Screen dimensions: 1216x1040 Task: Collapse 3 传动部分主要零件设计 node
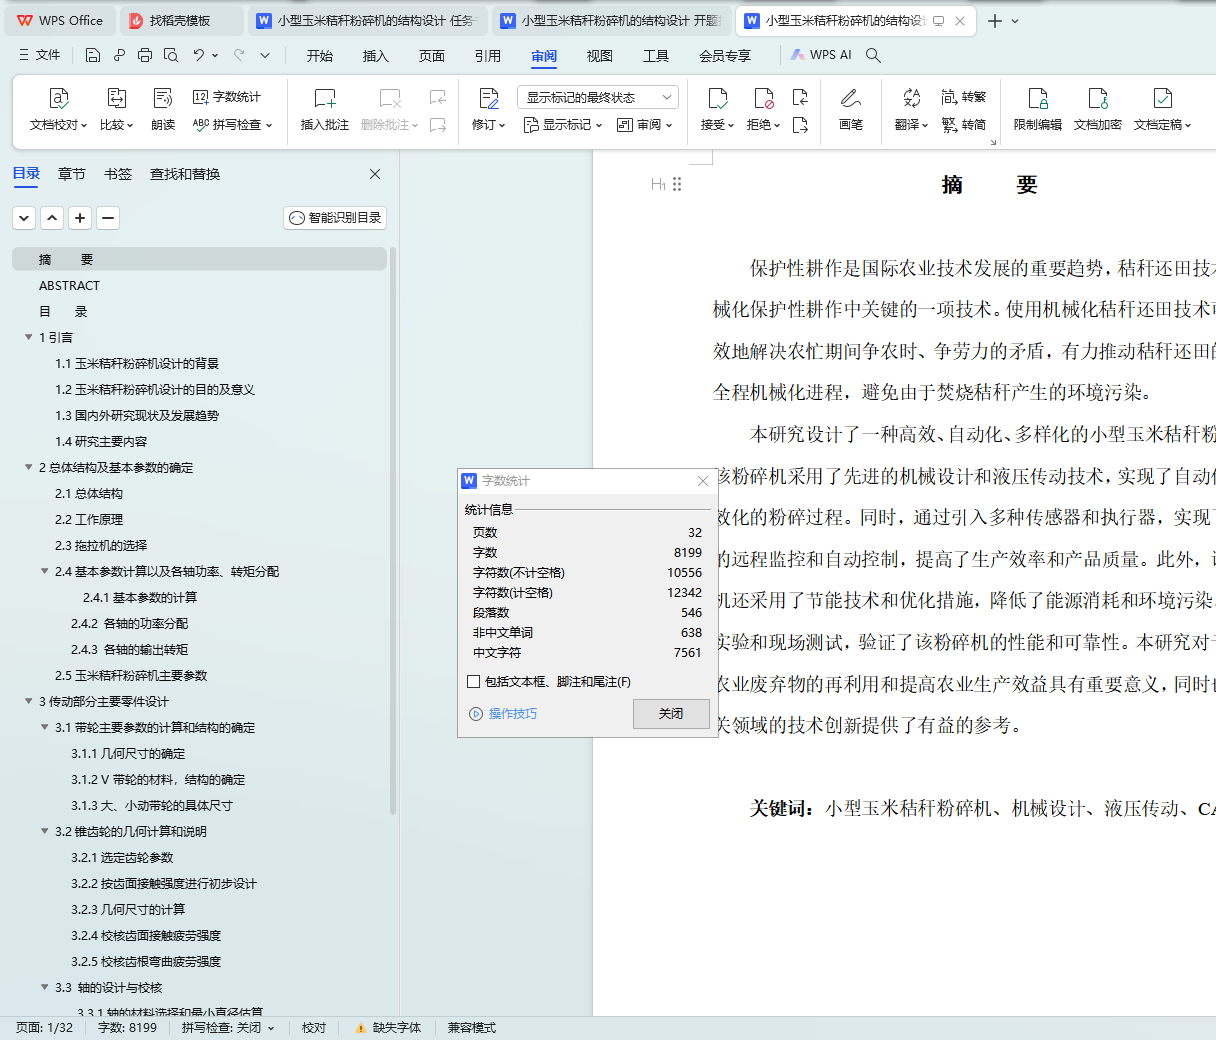click(29, 701)
